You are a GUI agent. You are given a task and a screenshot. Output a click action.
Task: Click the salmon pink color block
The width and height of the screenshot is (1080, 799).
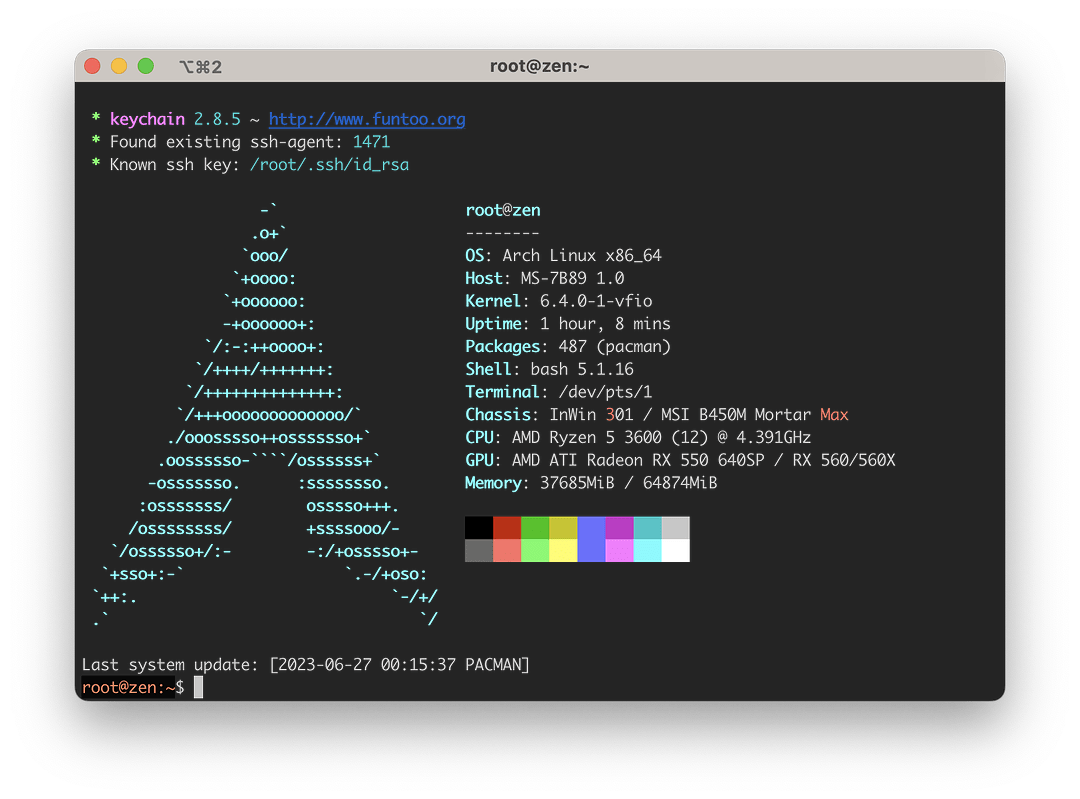[507, 550]
